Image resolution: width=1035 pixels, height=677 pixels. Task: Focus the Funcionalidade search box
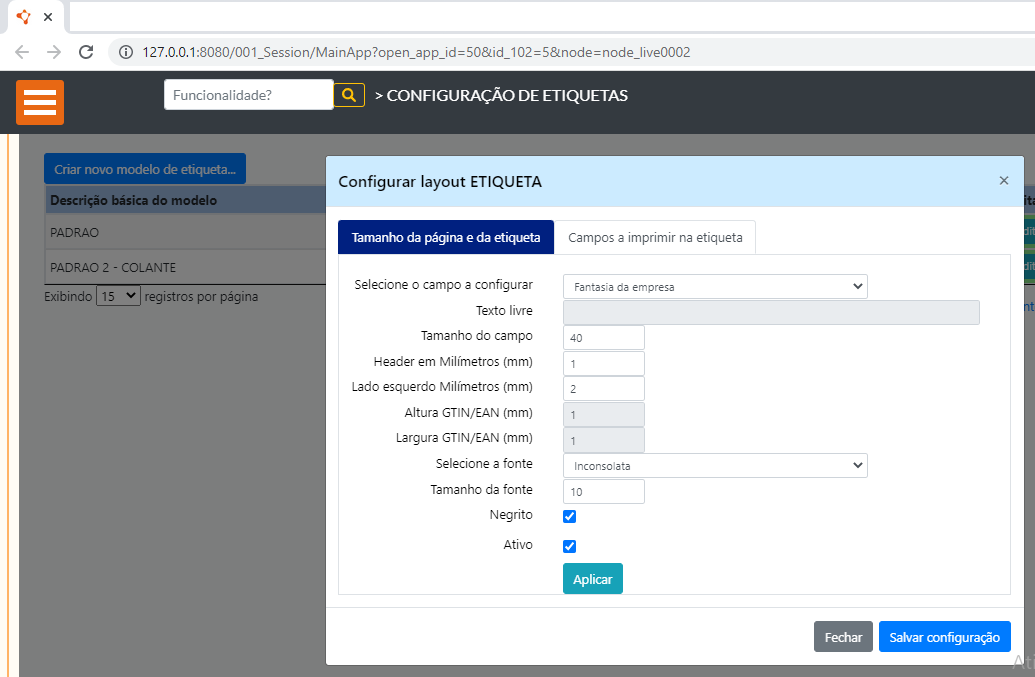(x=248, y=95)
